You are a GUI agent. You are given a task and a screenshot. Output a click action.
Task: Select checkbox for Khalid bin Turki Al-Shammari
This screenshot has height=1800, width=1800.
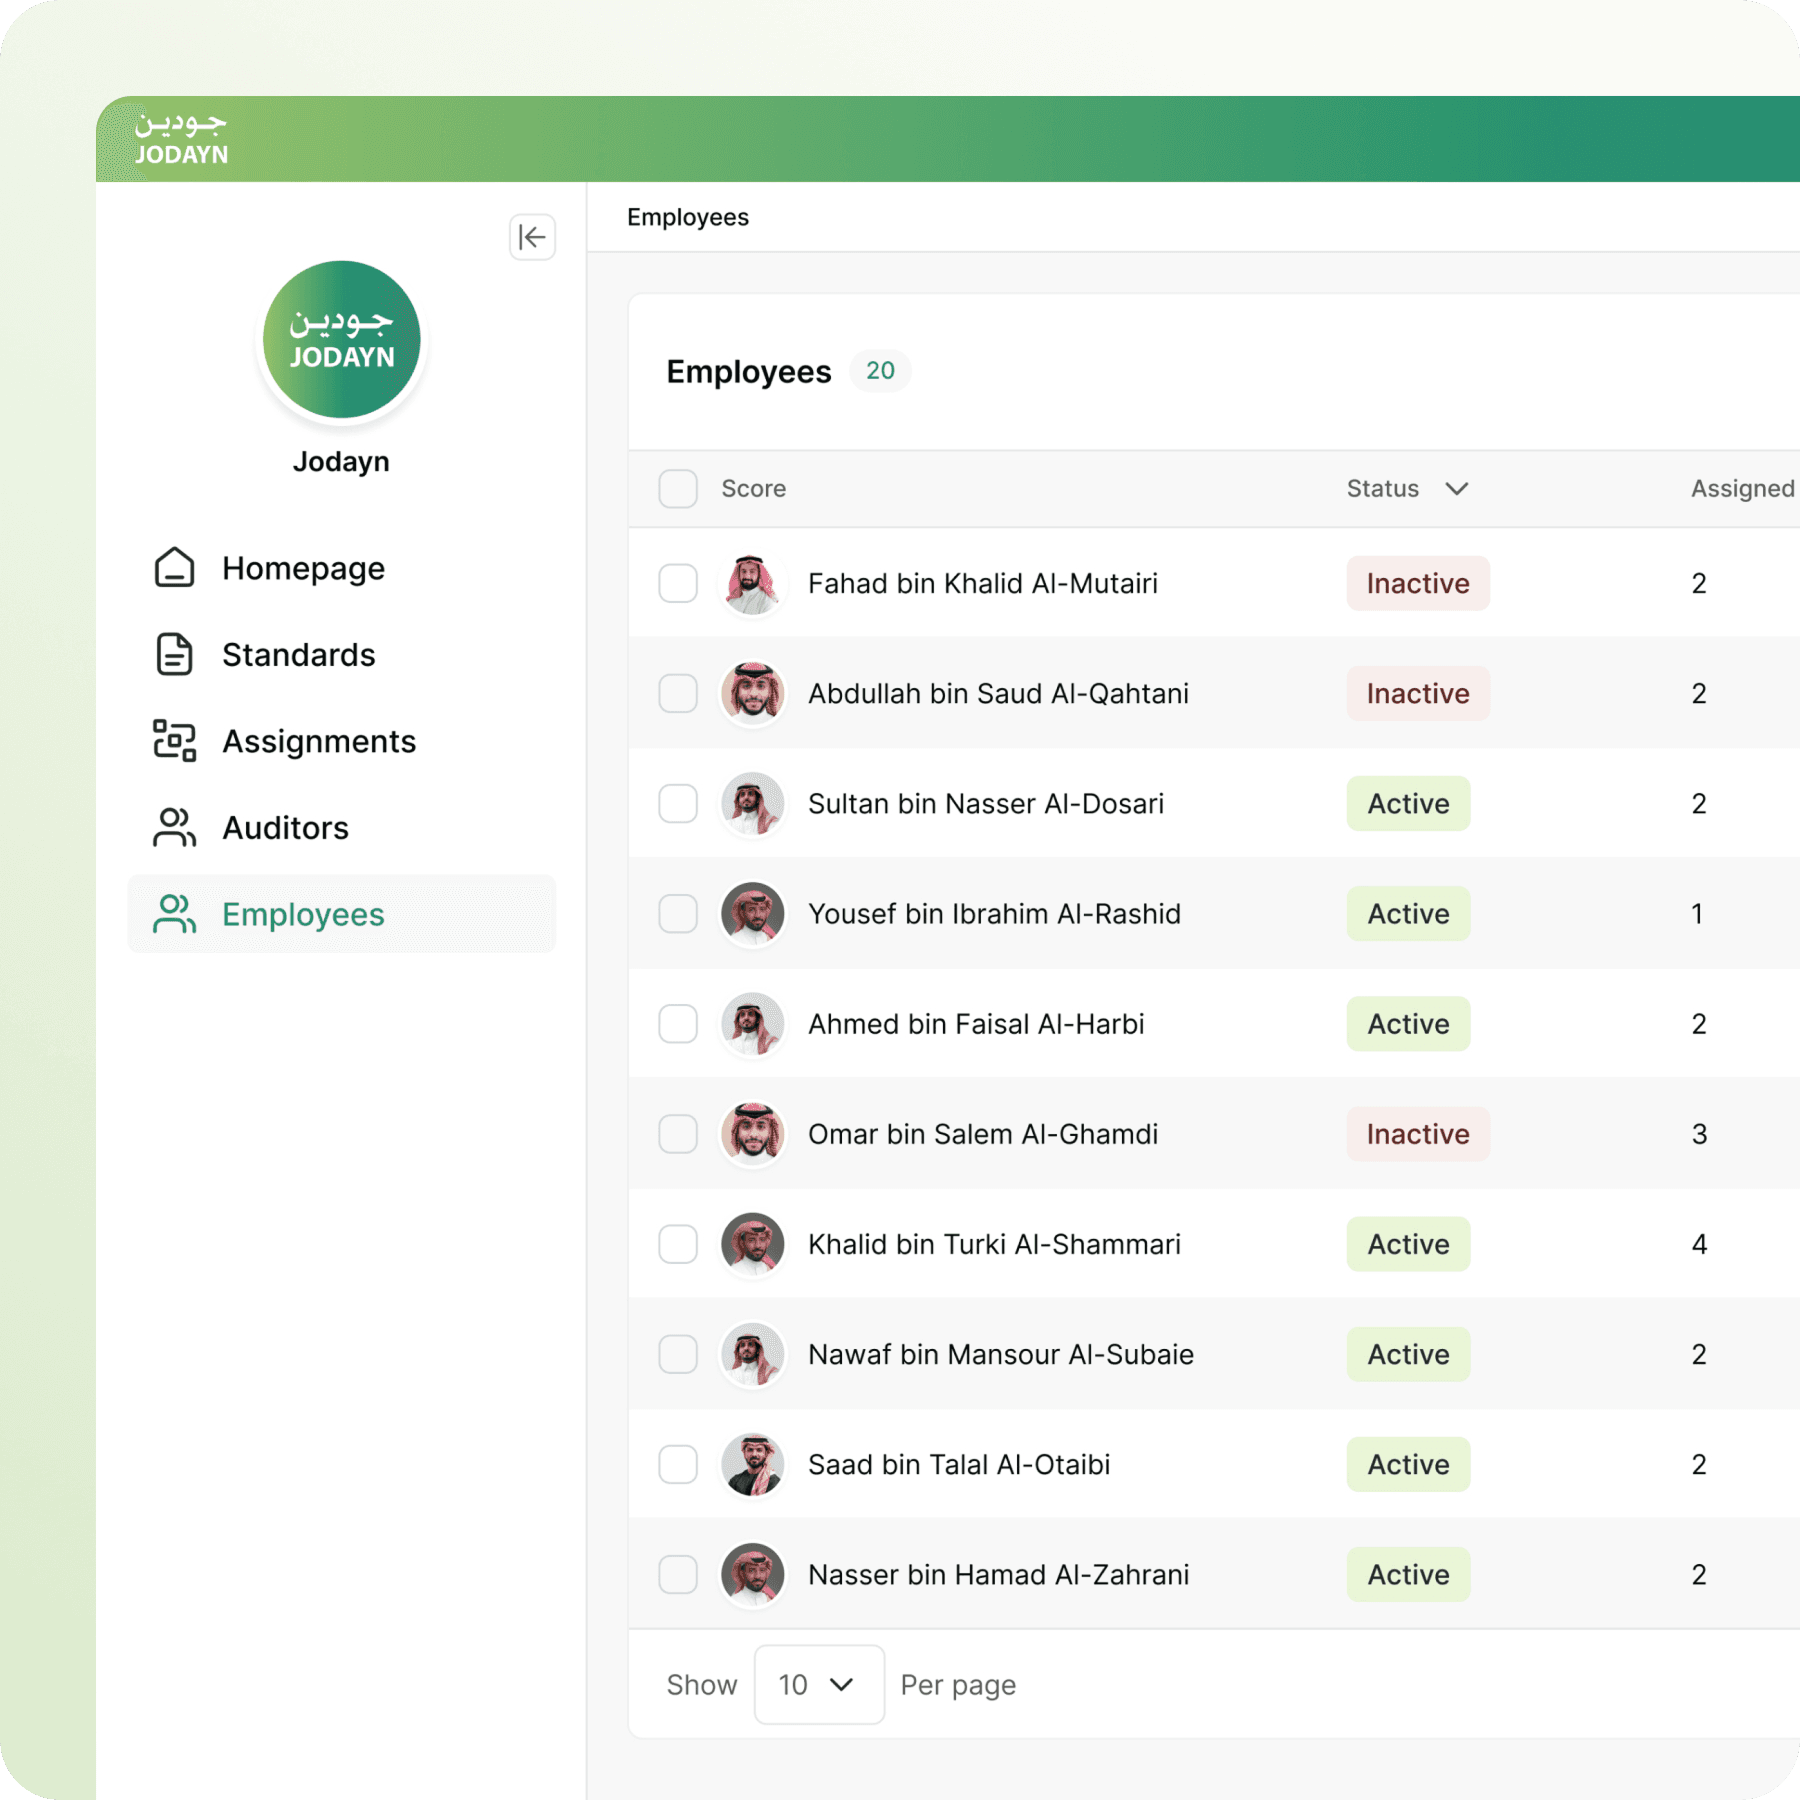(678, 1244)
